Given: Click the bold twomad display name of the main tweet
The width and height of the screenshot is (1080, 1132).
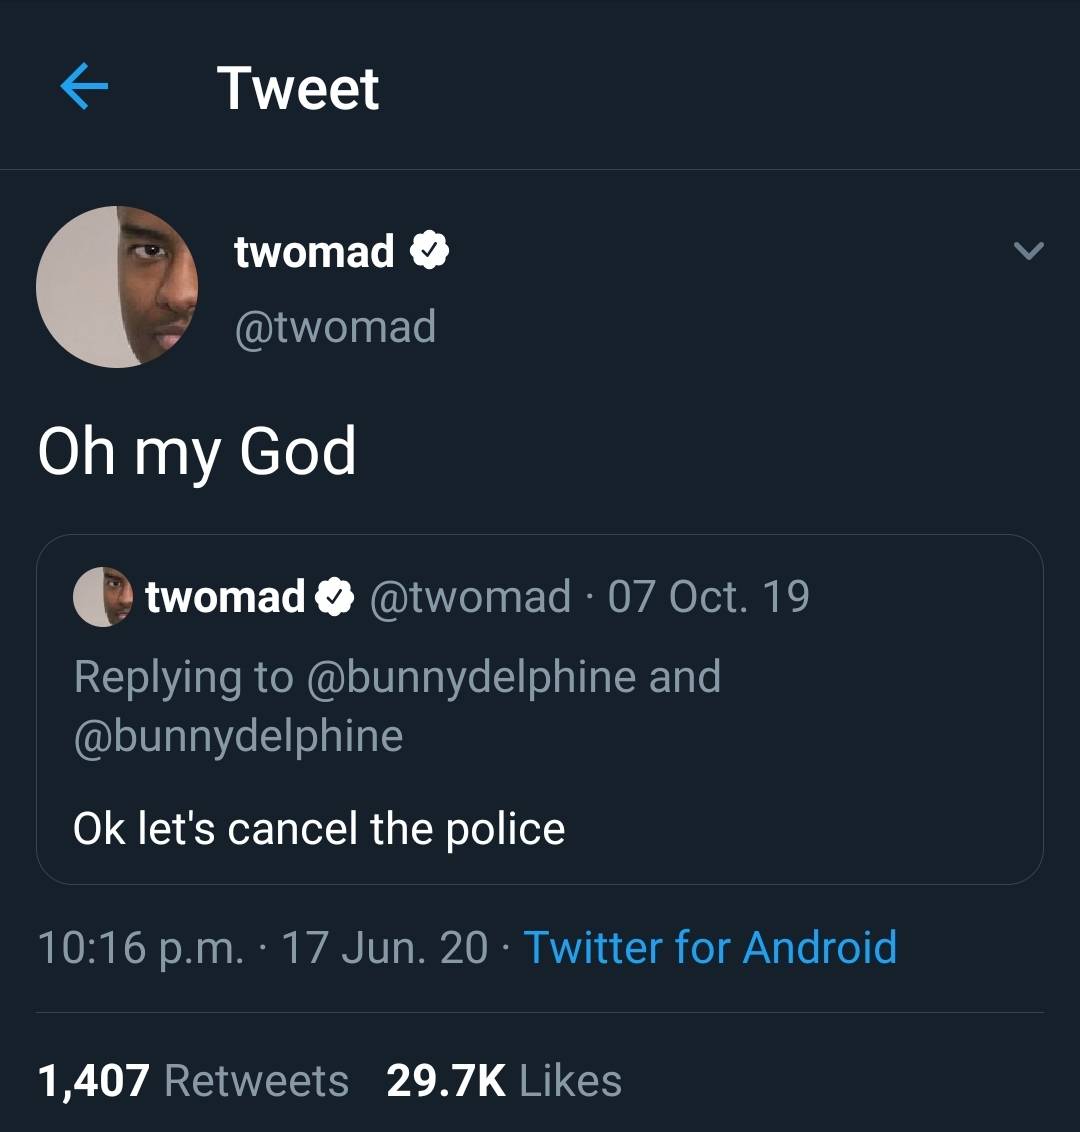Looking at the screenshot, I should [314, 250].
